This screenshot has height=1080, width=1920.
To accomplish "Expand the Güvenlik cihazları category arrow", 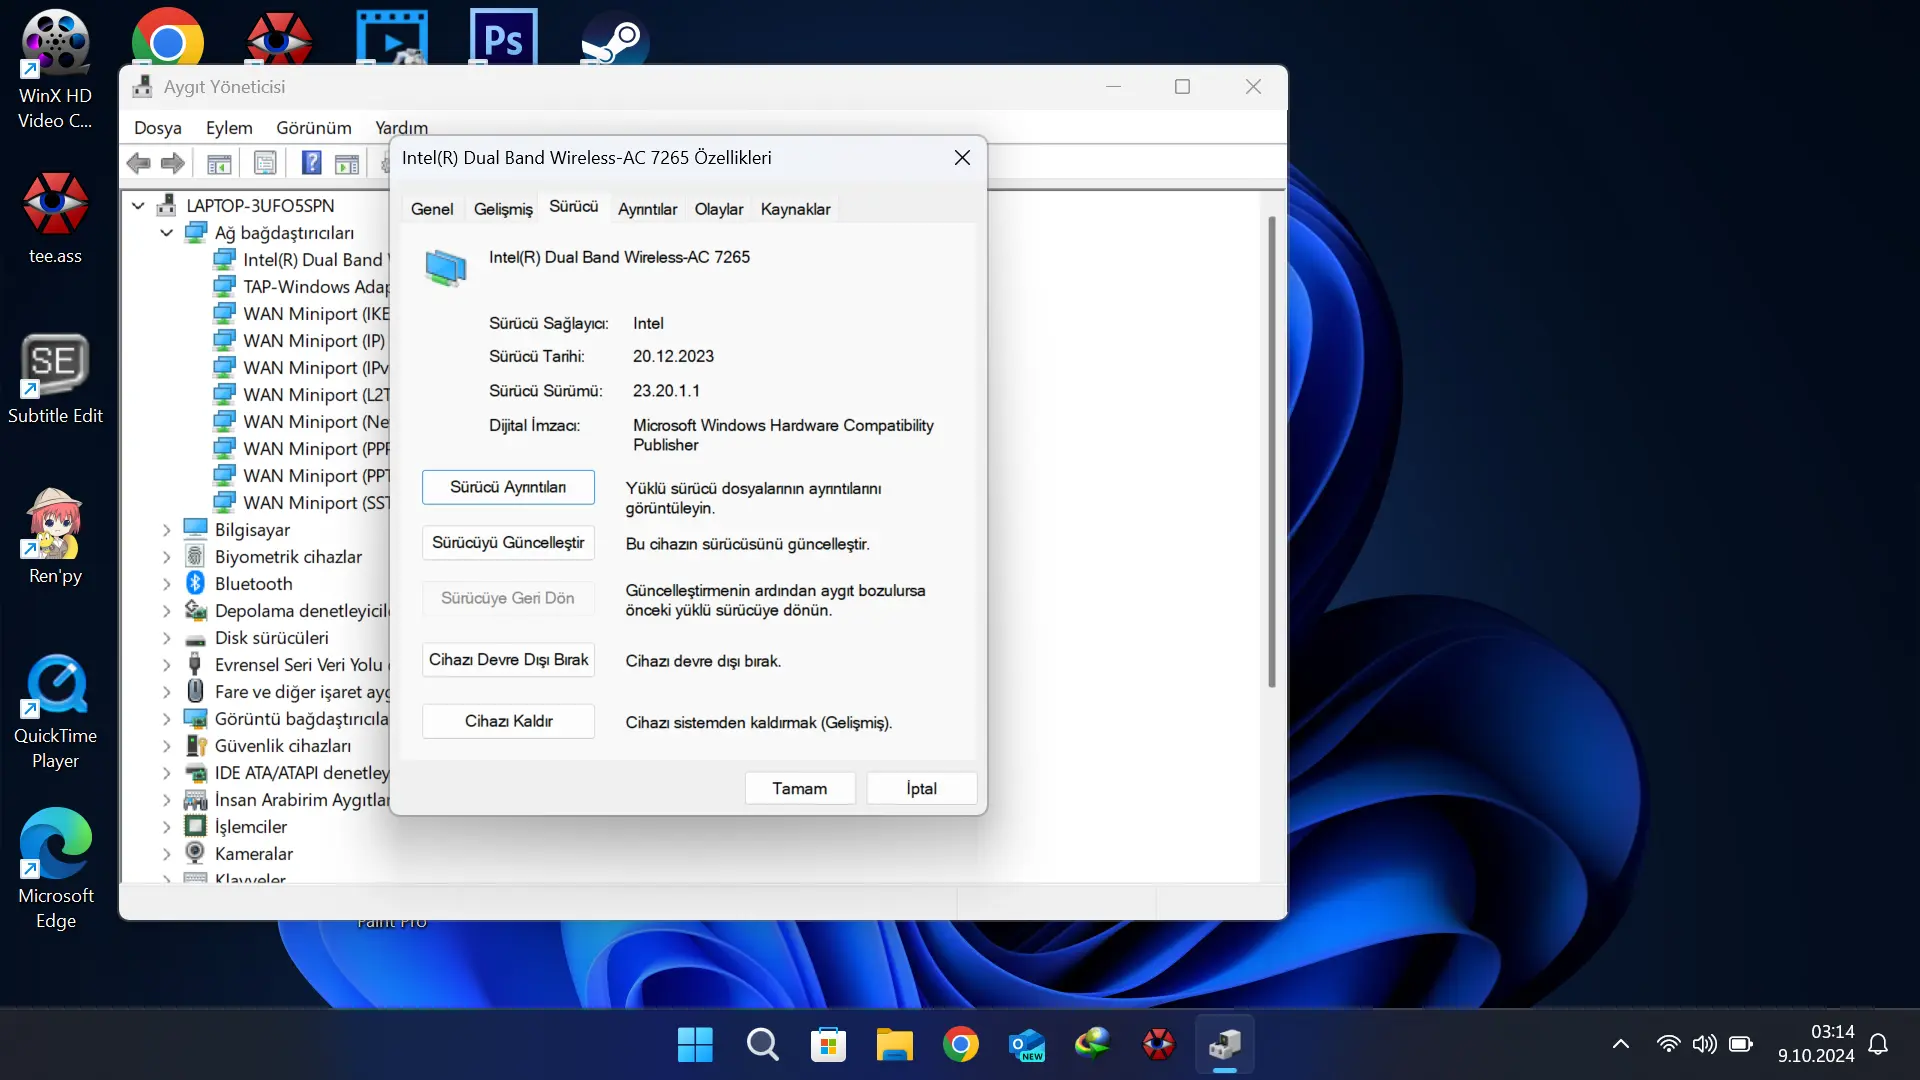I will click(x=166, y=746).
